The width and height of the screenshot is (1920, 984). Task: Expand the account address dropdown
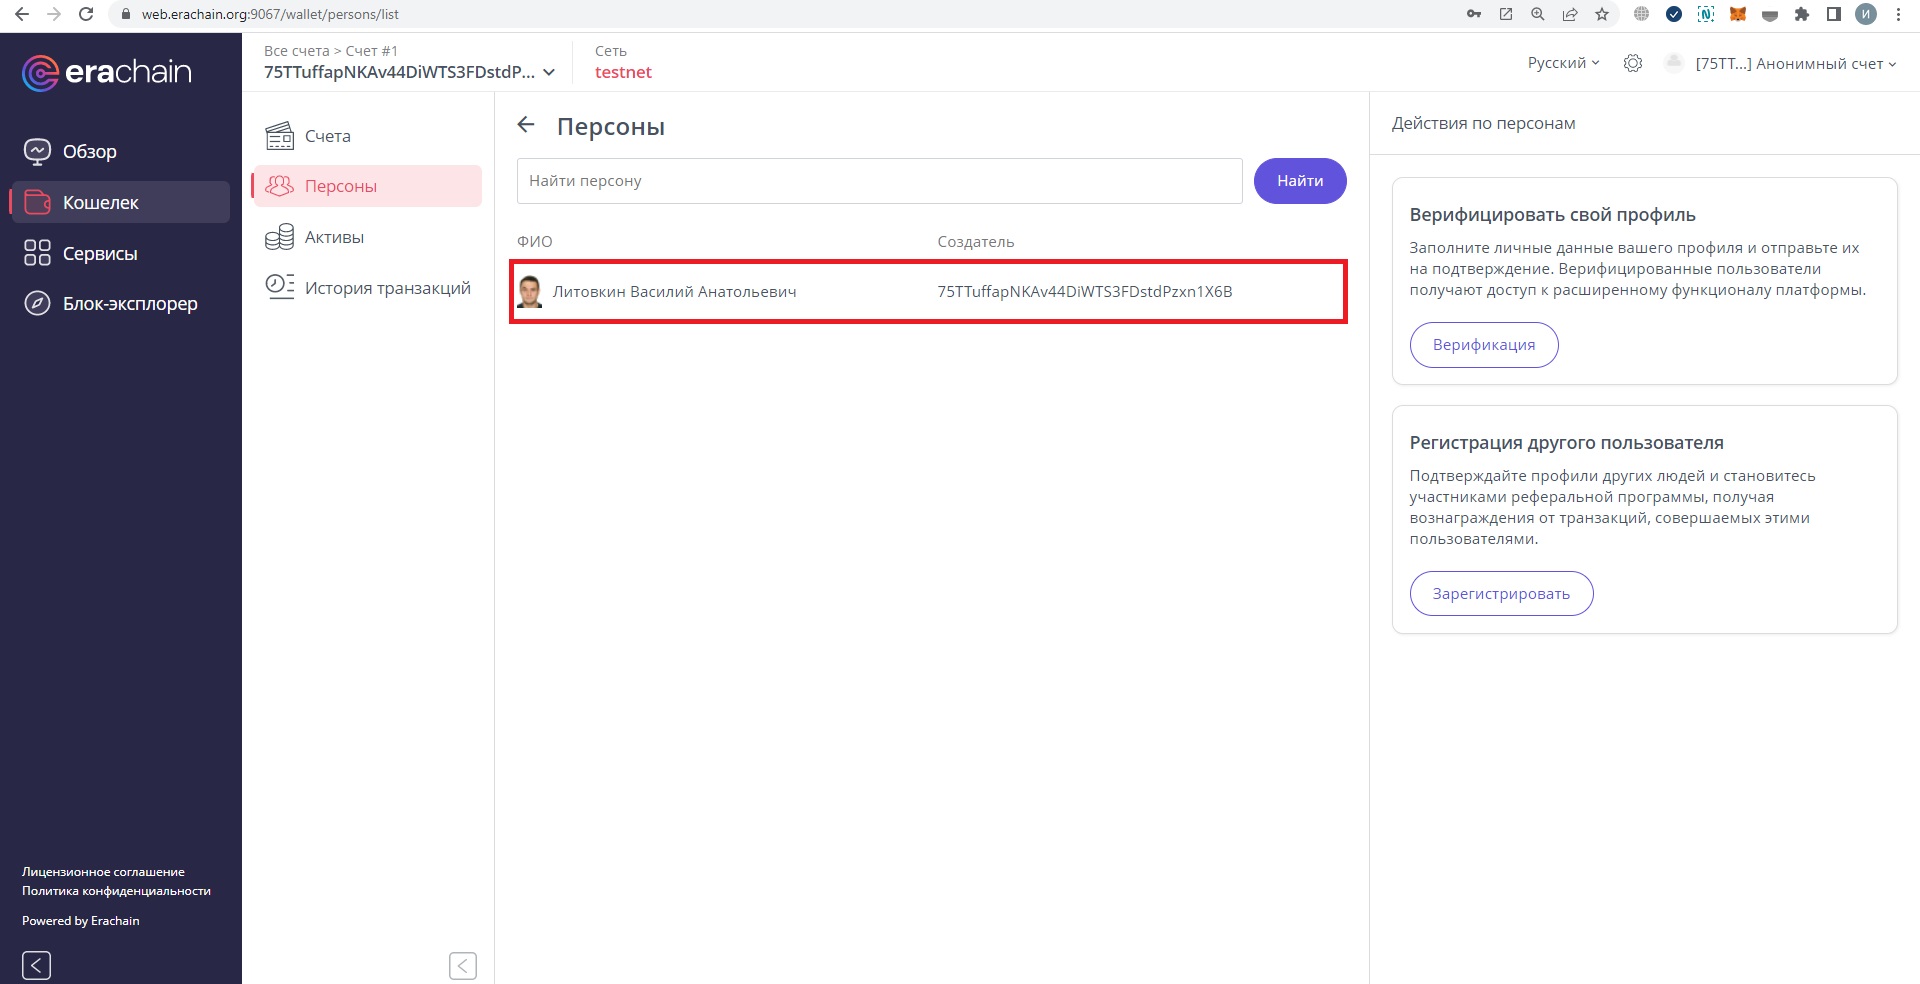pos(549,72)
